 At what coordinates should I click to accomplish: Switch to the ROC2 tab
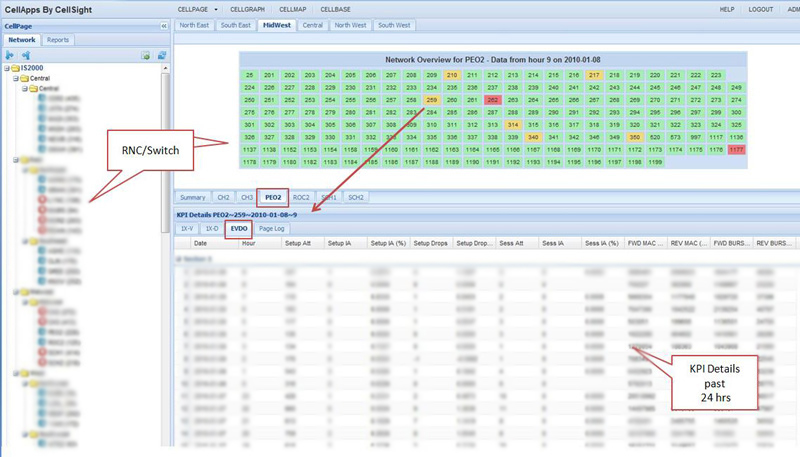click(299, 197)
